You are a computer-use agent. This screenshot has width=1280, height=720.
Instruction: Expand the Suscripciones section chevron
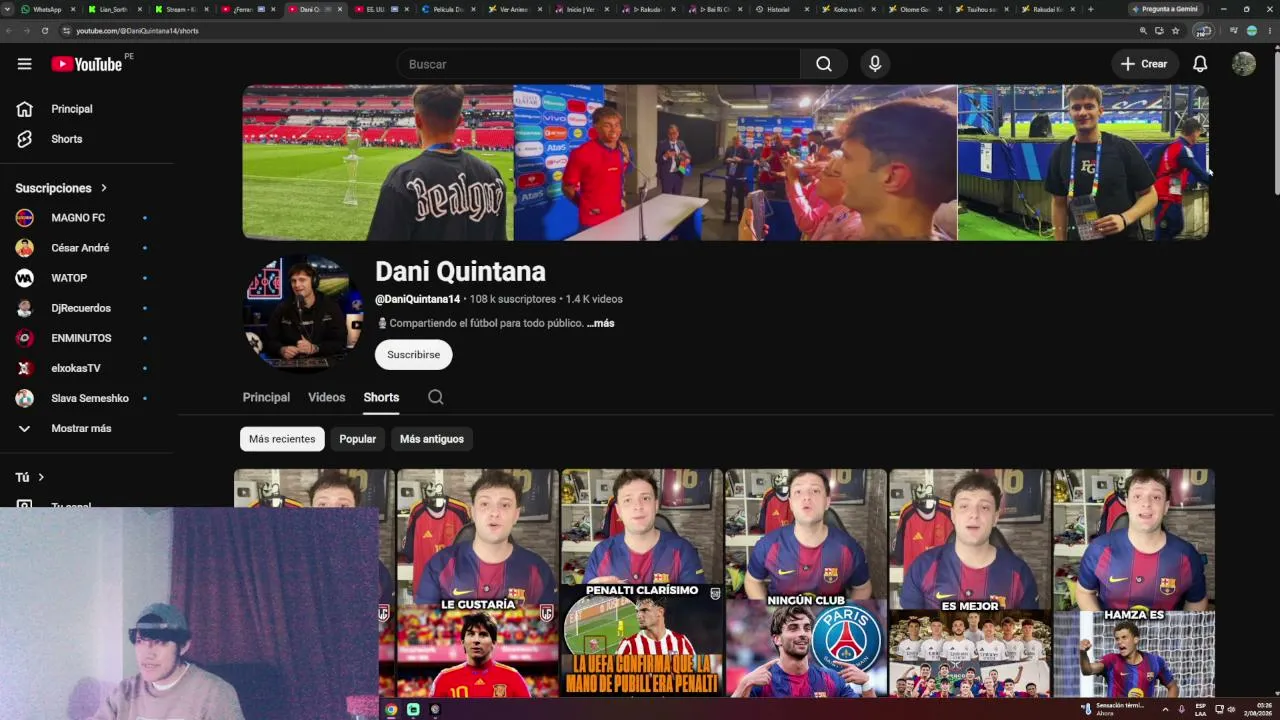103,188
